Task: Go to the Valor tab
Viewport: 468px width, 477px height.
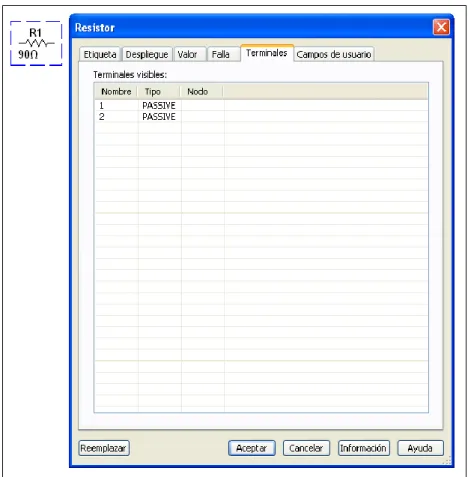Action: click(189, 54)
